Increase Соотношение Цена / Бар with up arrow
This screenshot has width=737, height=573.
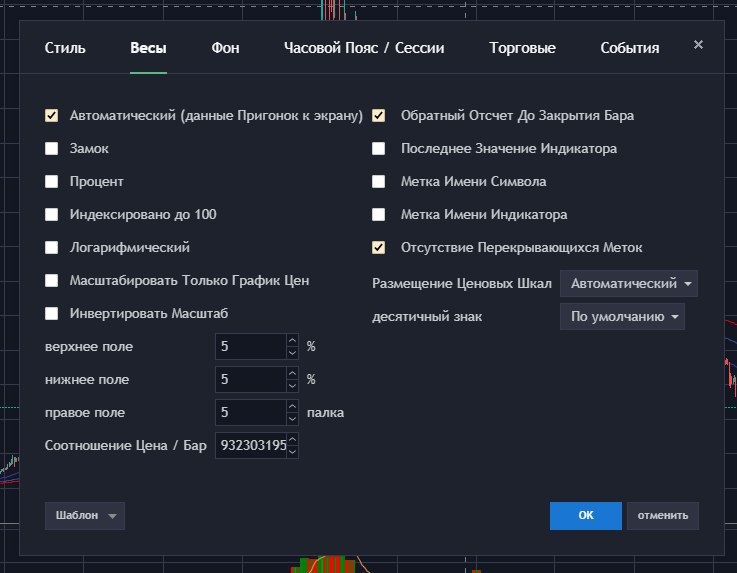click(x=292, y=439)
